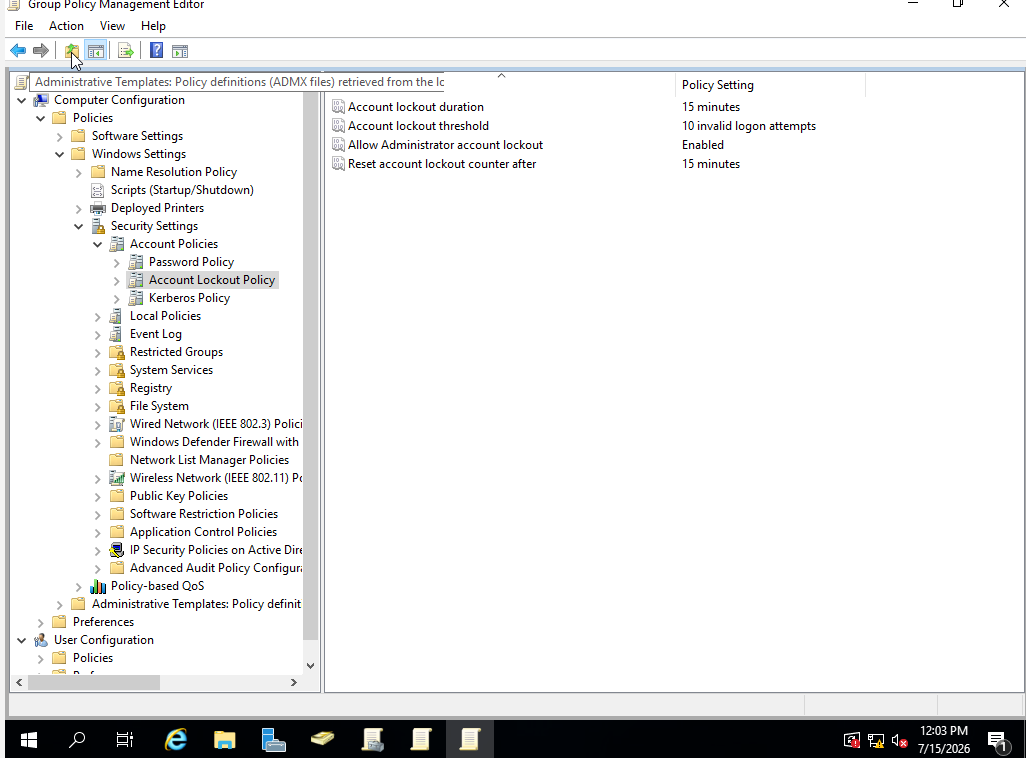The height and width of the screenshot is (758, 1026).
Task: Open taskbar Search magnifier
Action: point(77,740)
